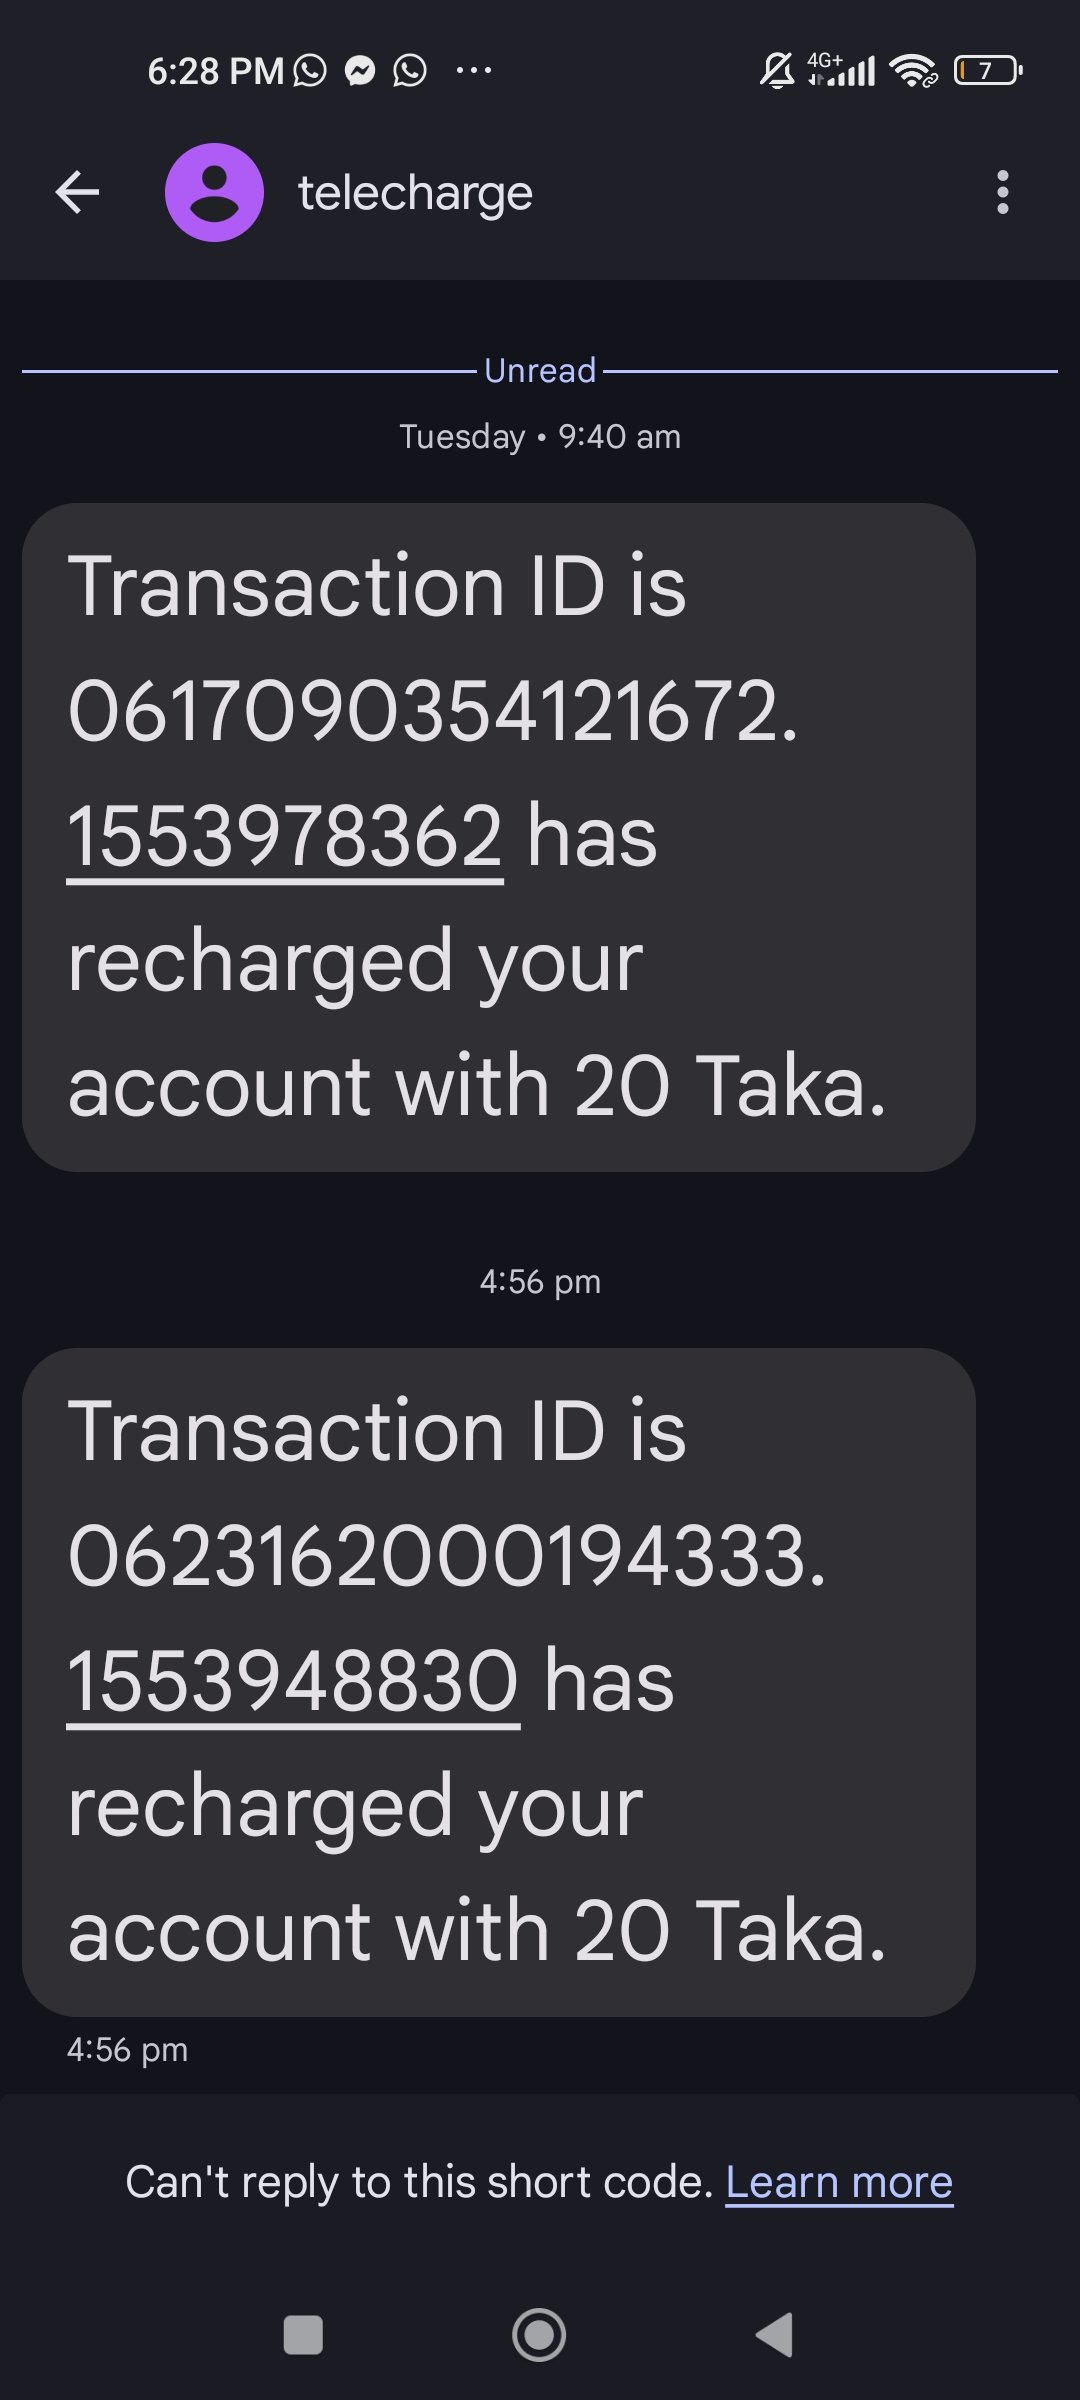Screen dimensions: 1080x2400
Task: Tap the underlined number 1553978362
Action: (x=284, y=837)
